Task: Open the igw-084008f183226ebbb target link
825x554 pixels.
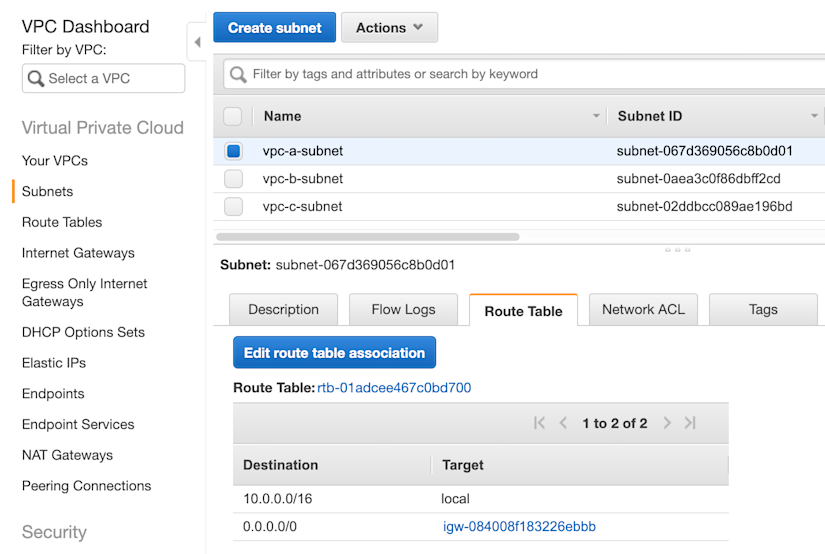Action: click(519, 527)
